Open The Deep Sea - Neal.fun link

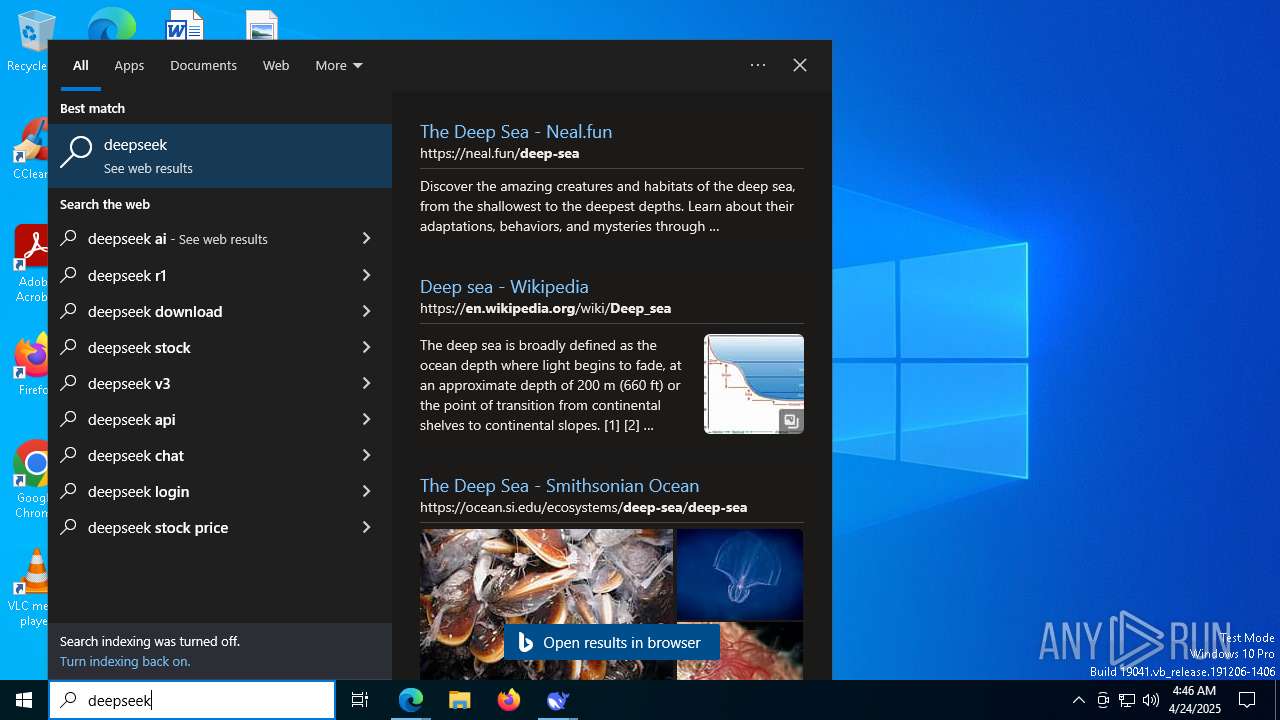tap(516, 131)
